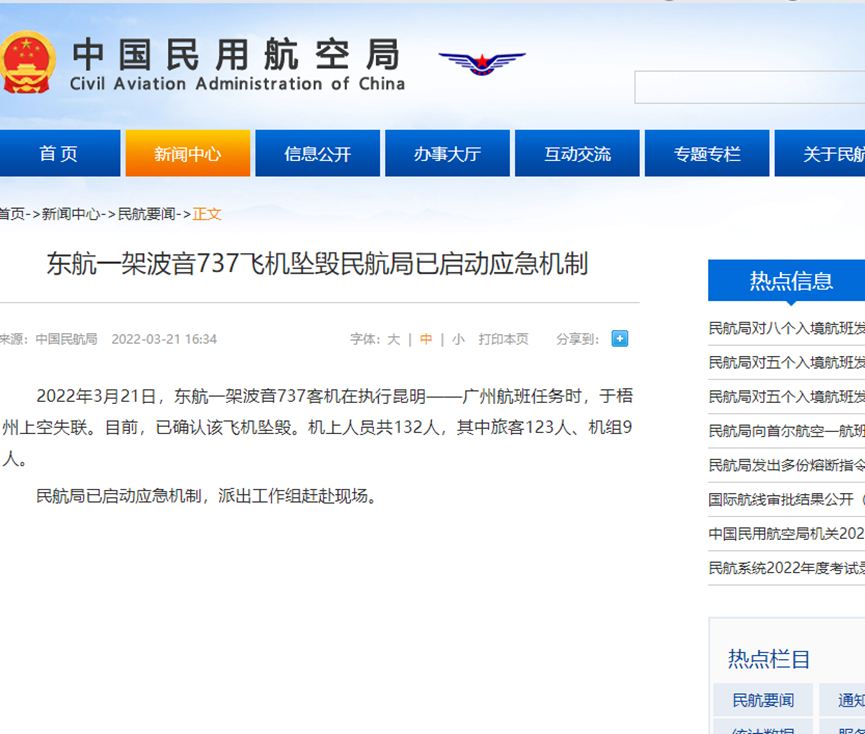This screenshot has height=734, width=865.
Task: Click the national emblem logo icon
Action: 27,62
